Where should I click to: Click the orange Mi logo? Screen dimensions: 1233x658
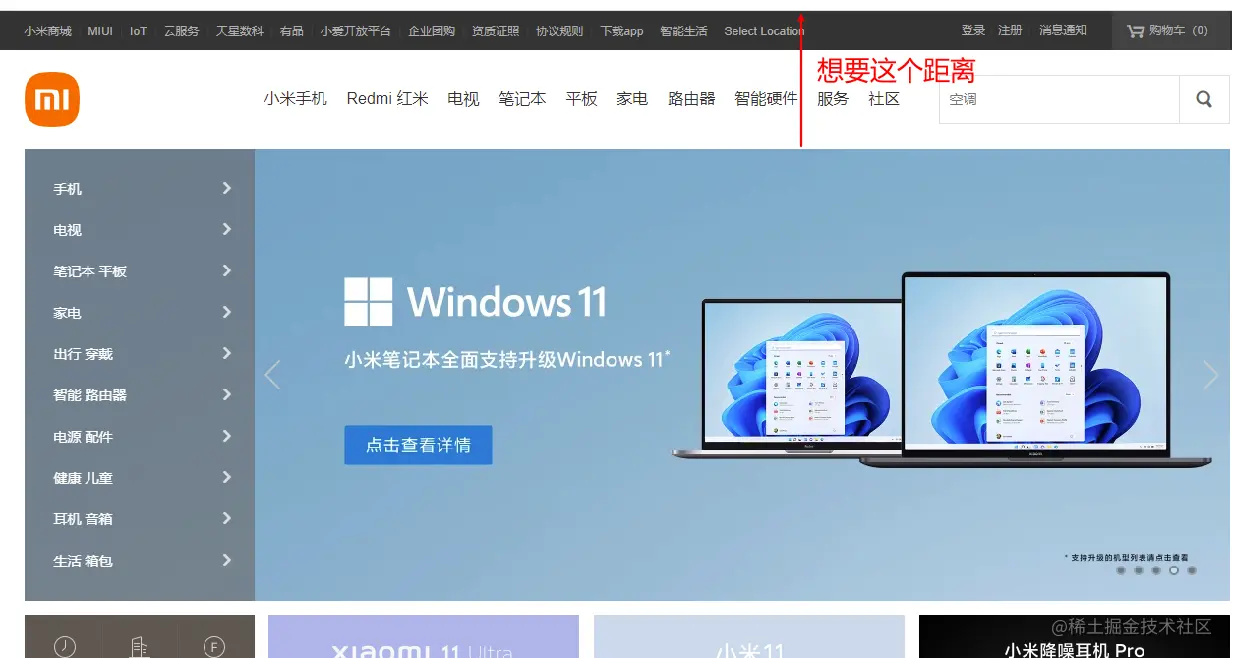(x=52, y=100)
